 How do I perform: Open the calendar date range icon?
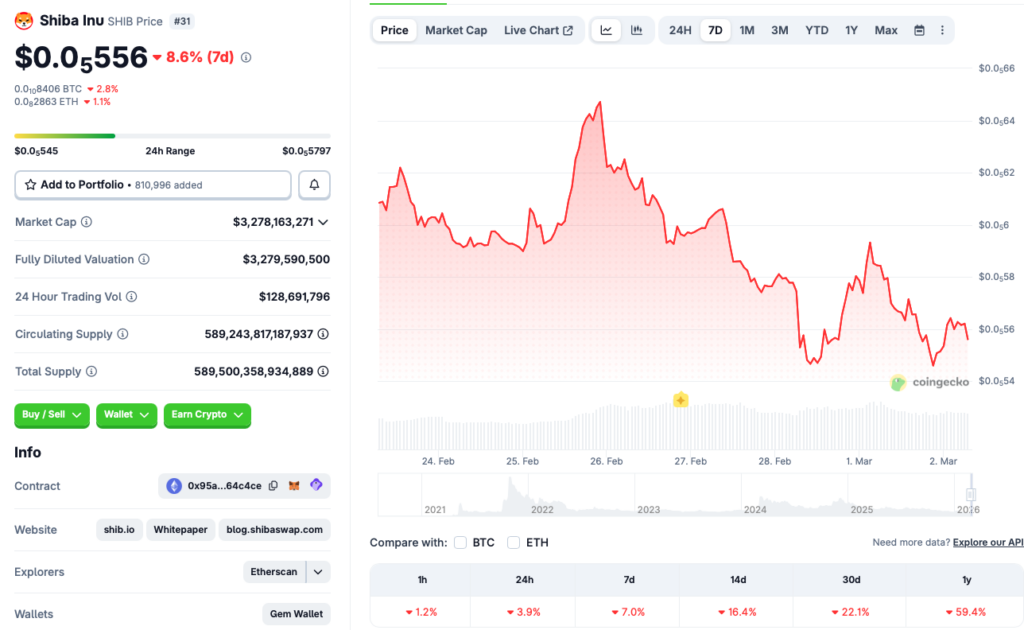[918, 30]
